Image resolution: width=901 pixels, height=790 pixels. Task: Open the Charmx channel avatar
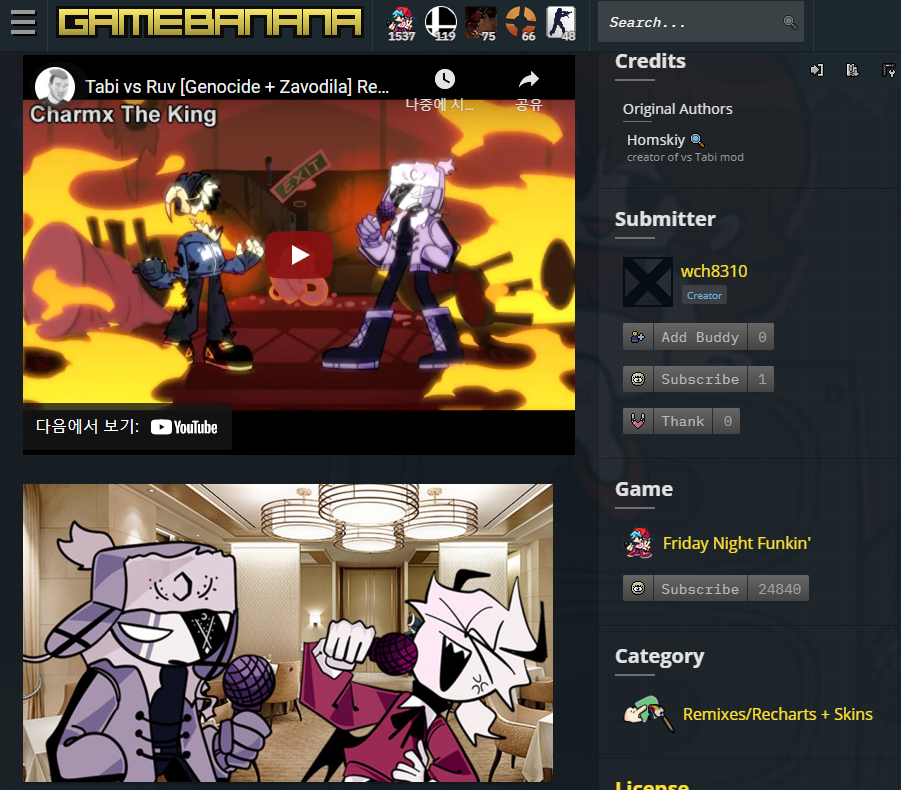coord(55,86)
